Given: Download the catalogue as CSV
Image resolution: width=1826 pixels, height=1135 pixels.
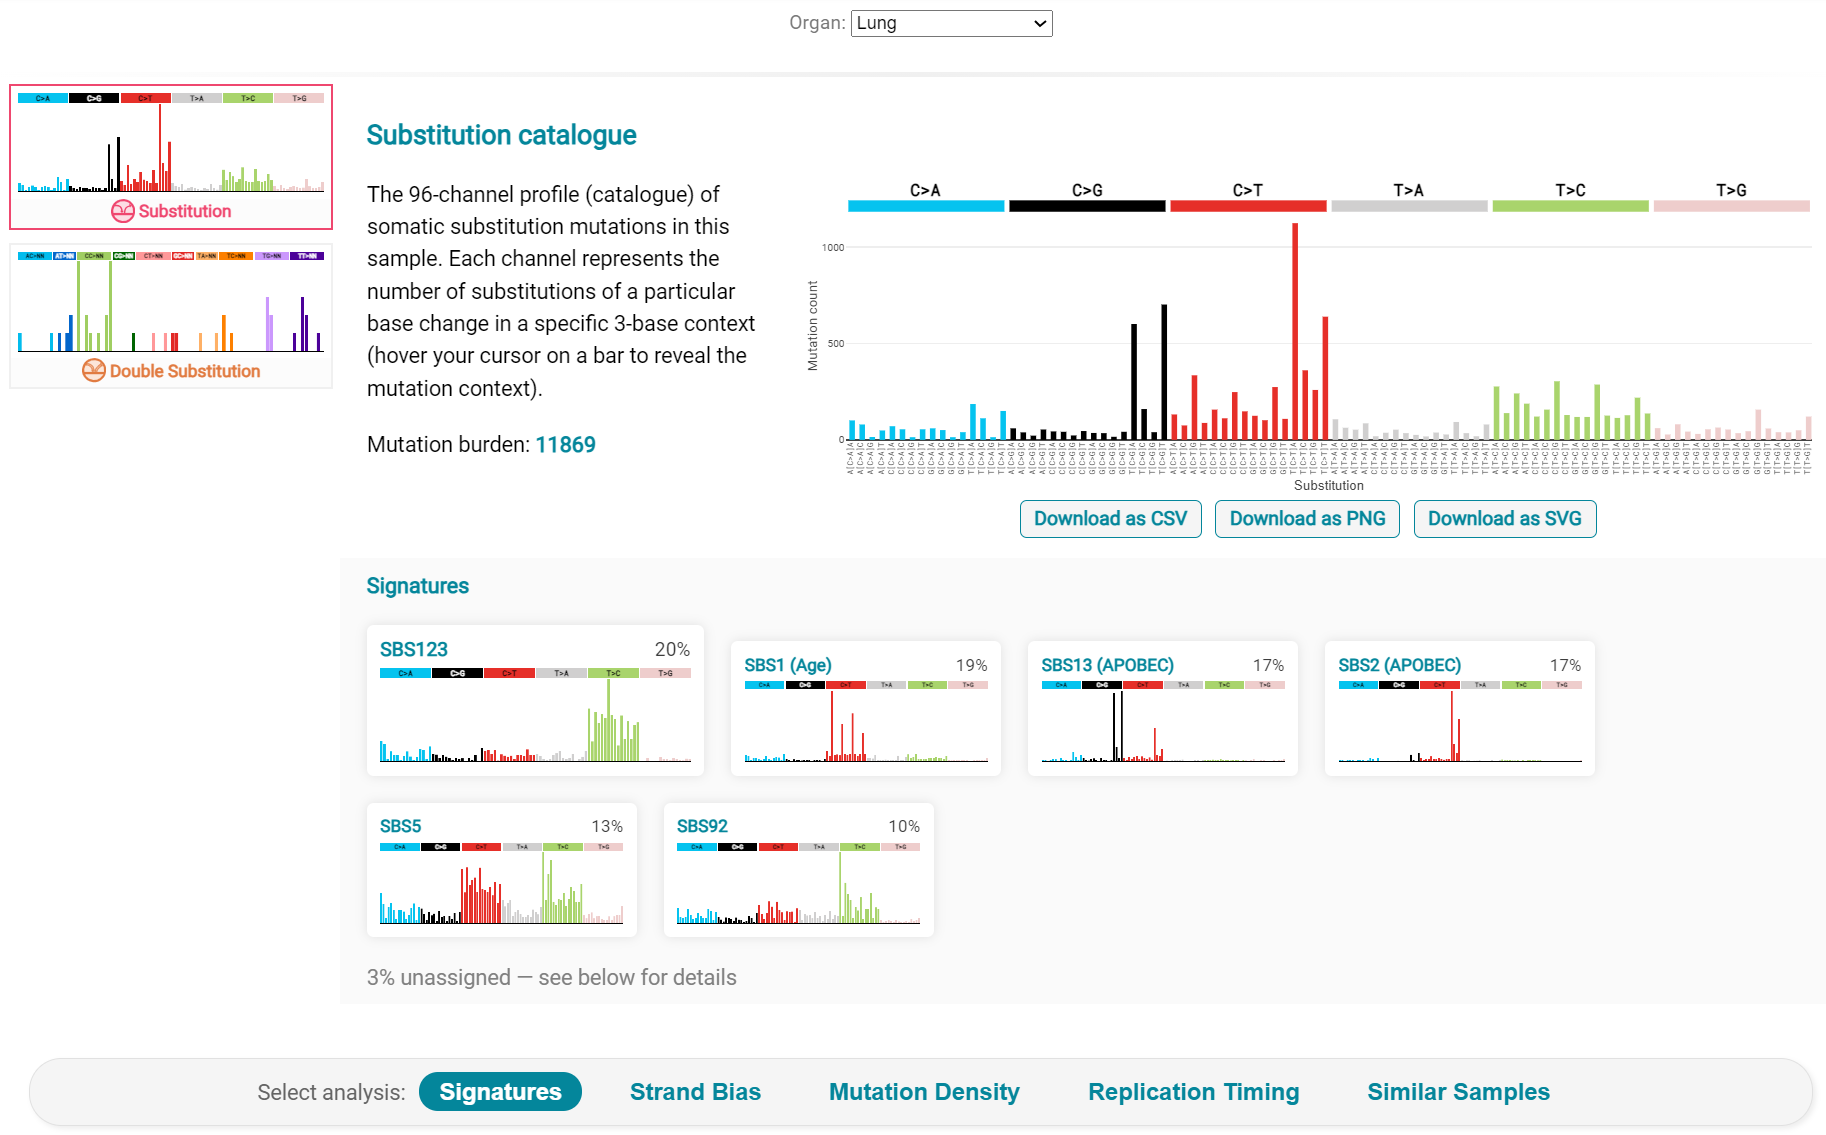Looking at the screenshot, I should point(1110,519).
